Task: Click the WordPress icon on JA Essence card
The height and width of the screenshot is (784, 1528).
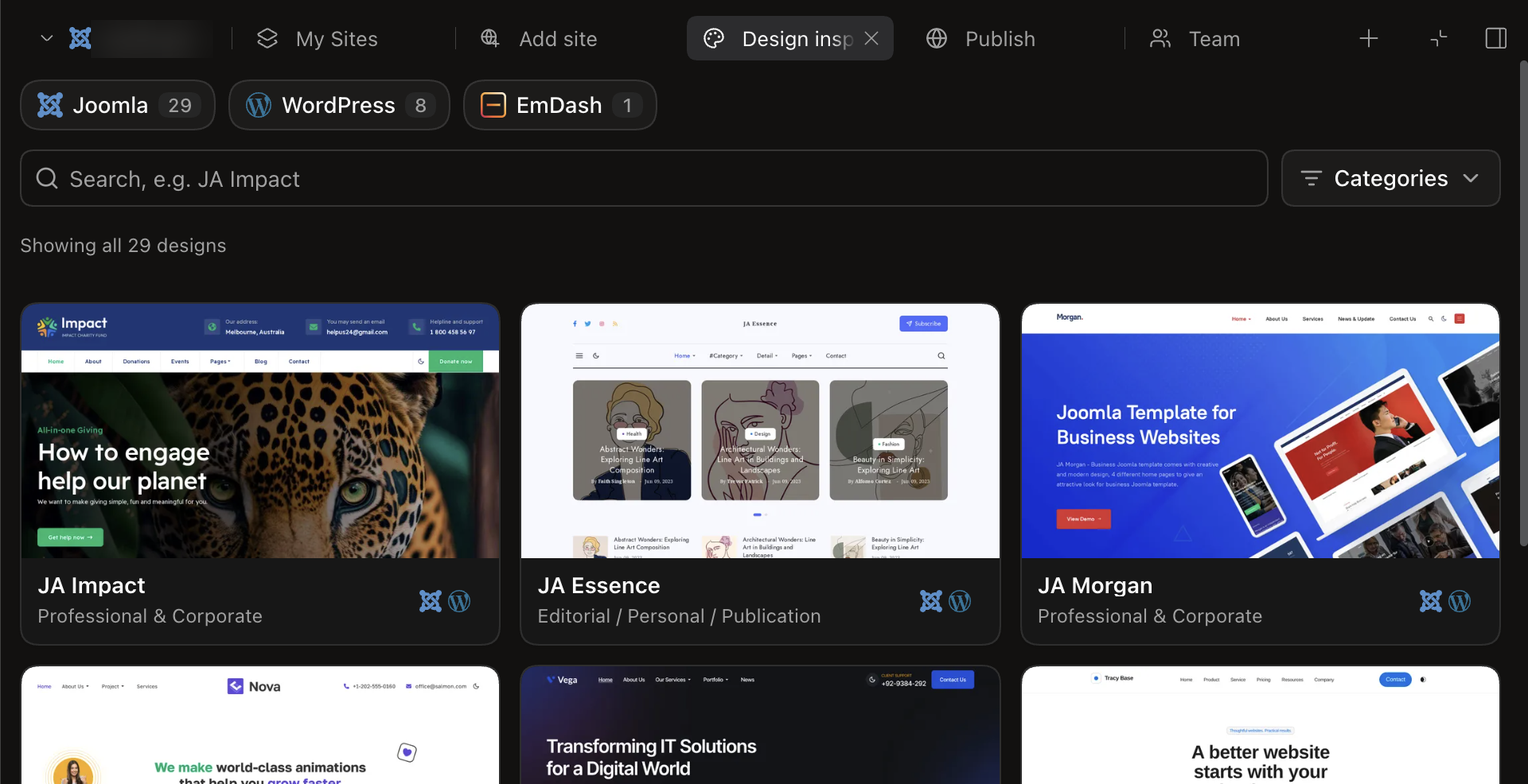Action: 960,600
